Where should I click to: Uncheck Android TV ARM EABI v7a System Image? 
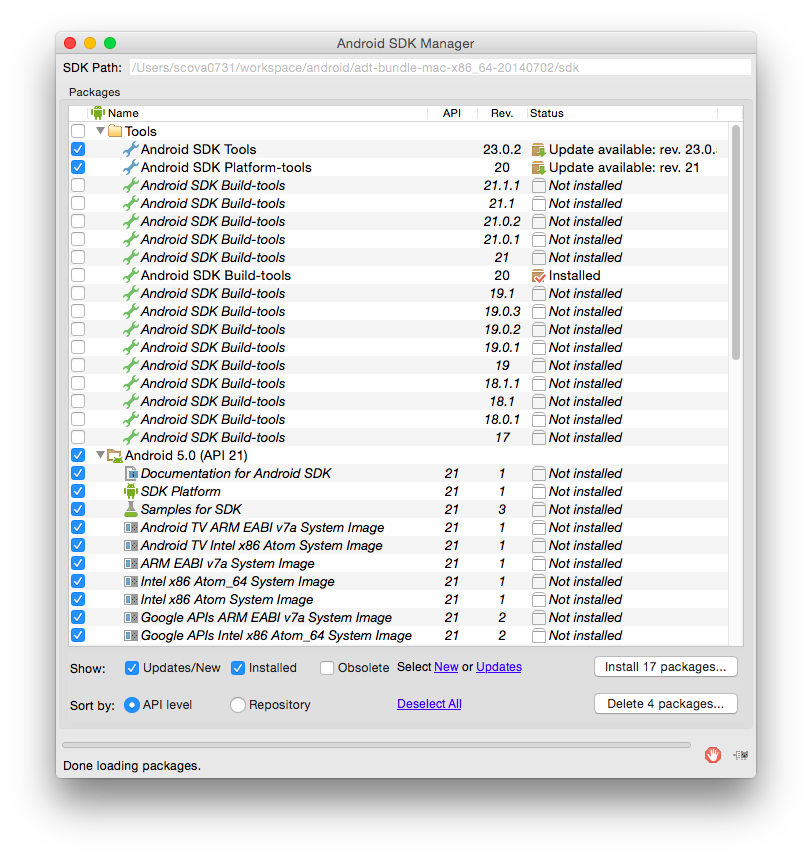78,527
